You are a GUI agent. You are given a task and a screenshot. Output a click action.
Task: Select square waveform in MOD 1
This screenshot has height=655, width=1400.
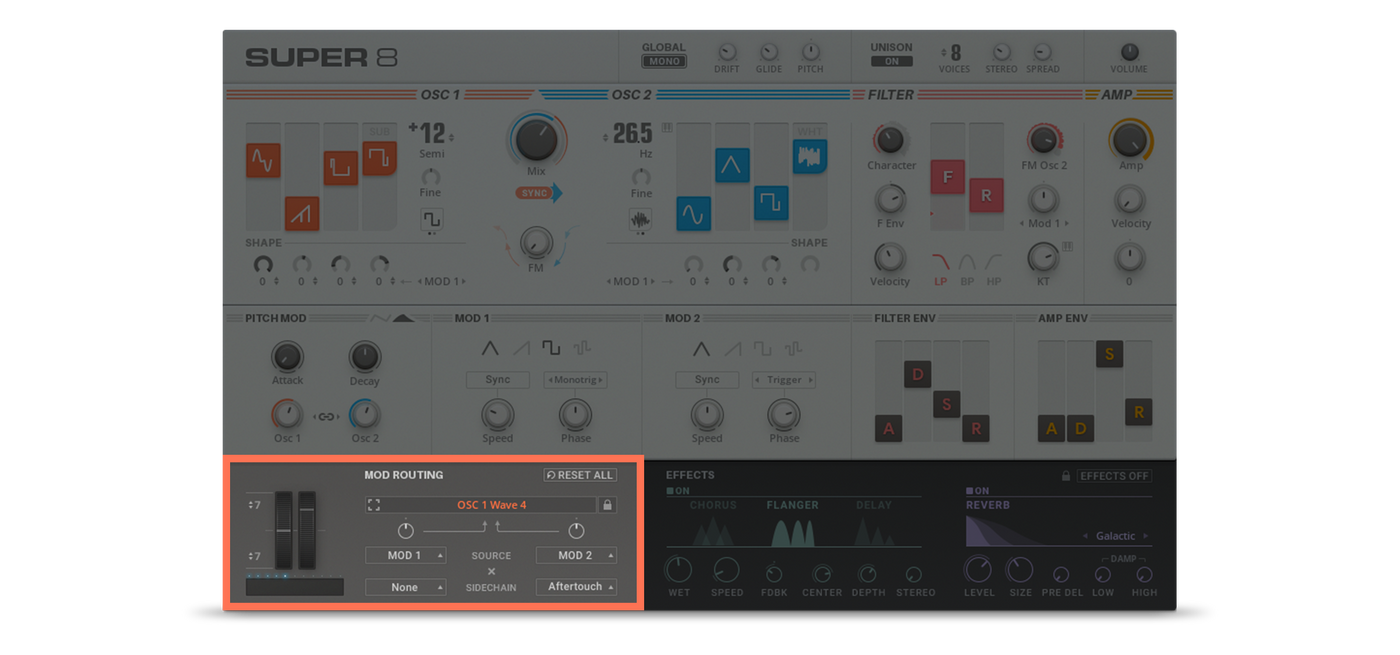coord(551,349)
